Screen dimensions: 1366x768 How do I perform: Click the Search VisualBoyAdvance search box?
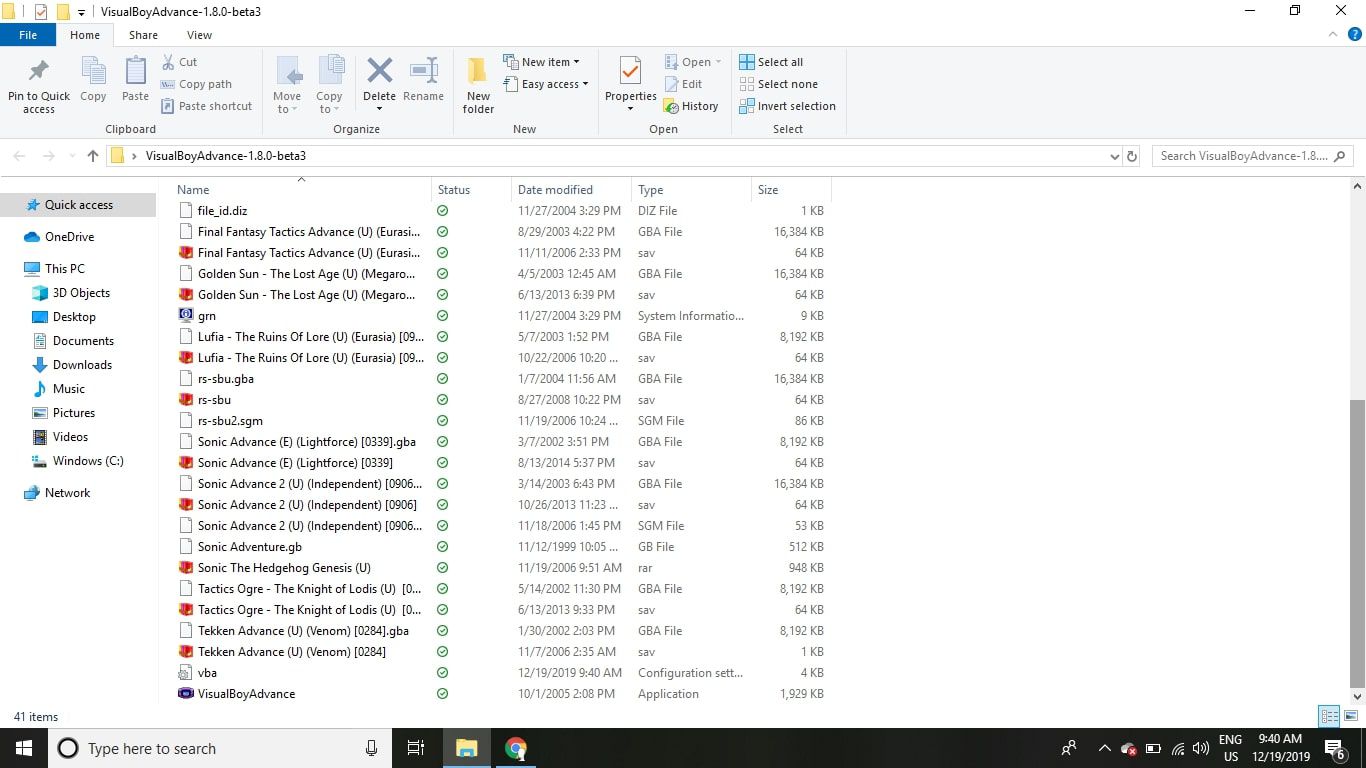(1243, 156)
